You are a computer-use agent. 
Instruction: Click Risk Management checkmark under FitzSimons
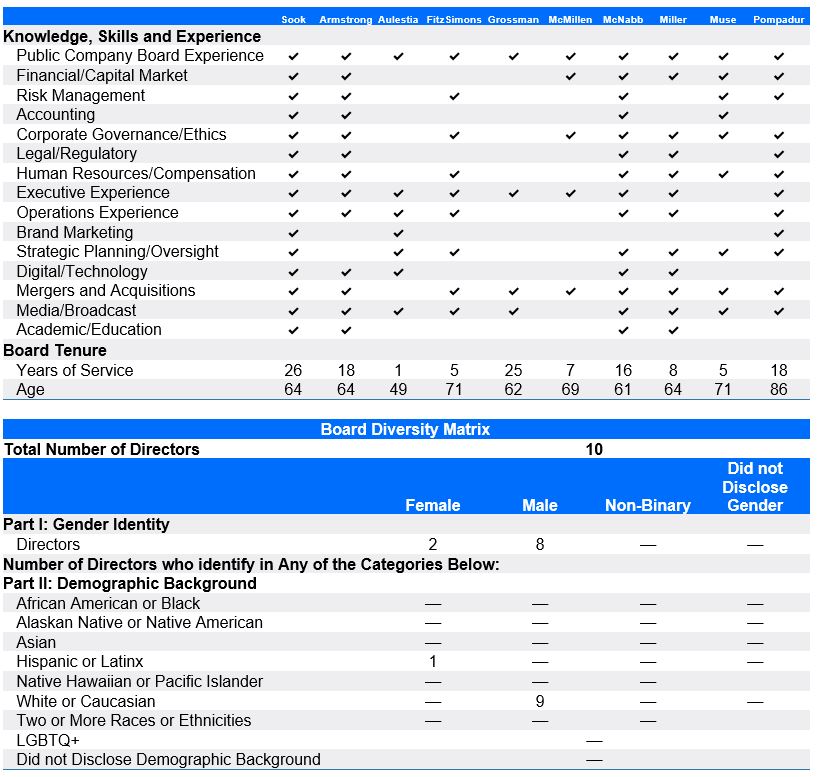pos(454,96)
